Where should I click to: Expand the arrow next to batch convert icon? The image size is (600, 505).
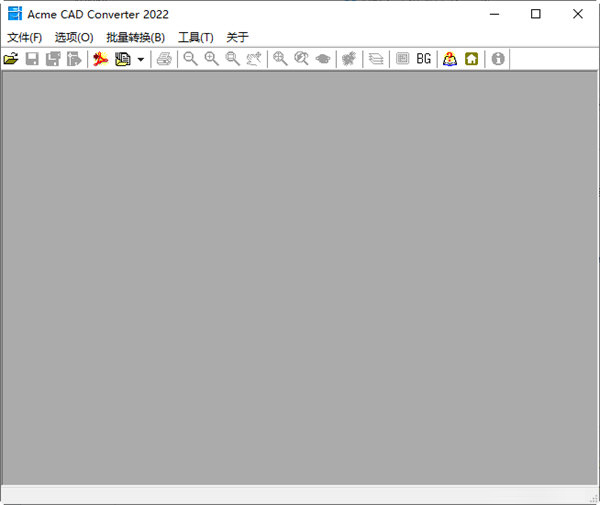(x=140, y=59)
